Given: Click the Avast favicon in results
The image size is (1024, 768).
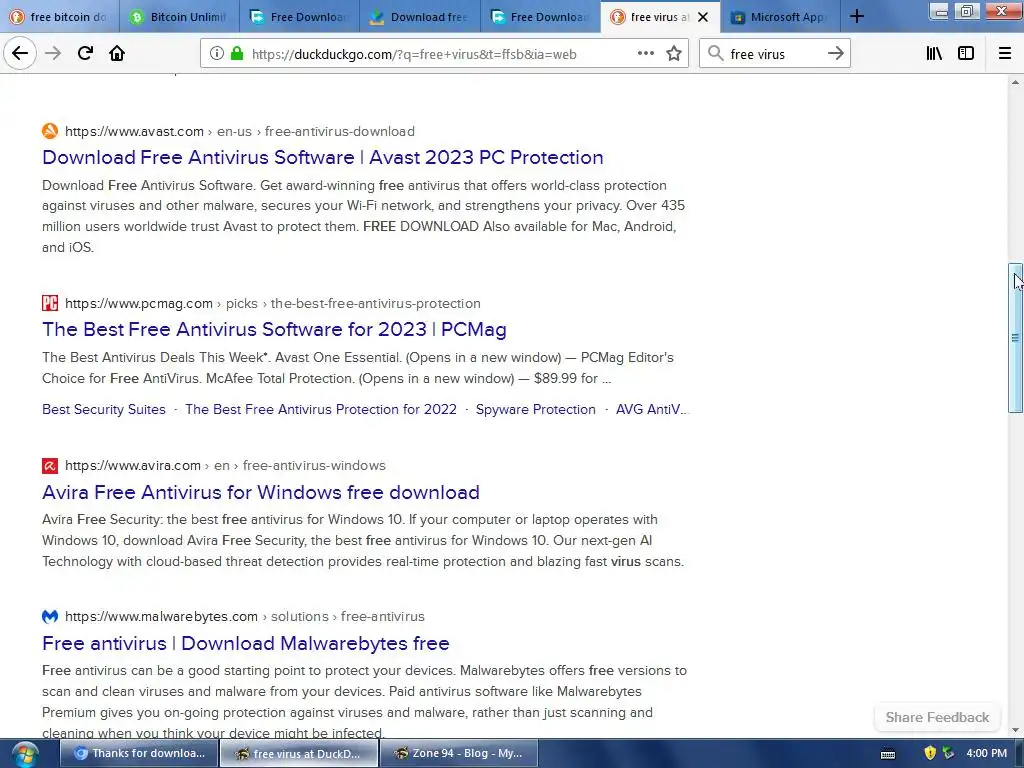Looking at the screenshot, I should (50, 131).
